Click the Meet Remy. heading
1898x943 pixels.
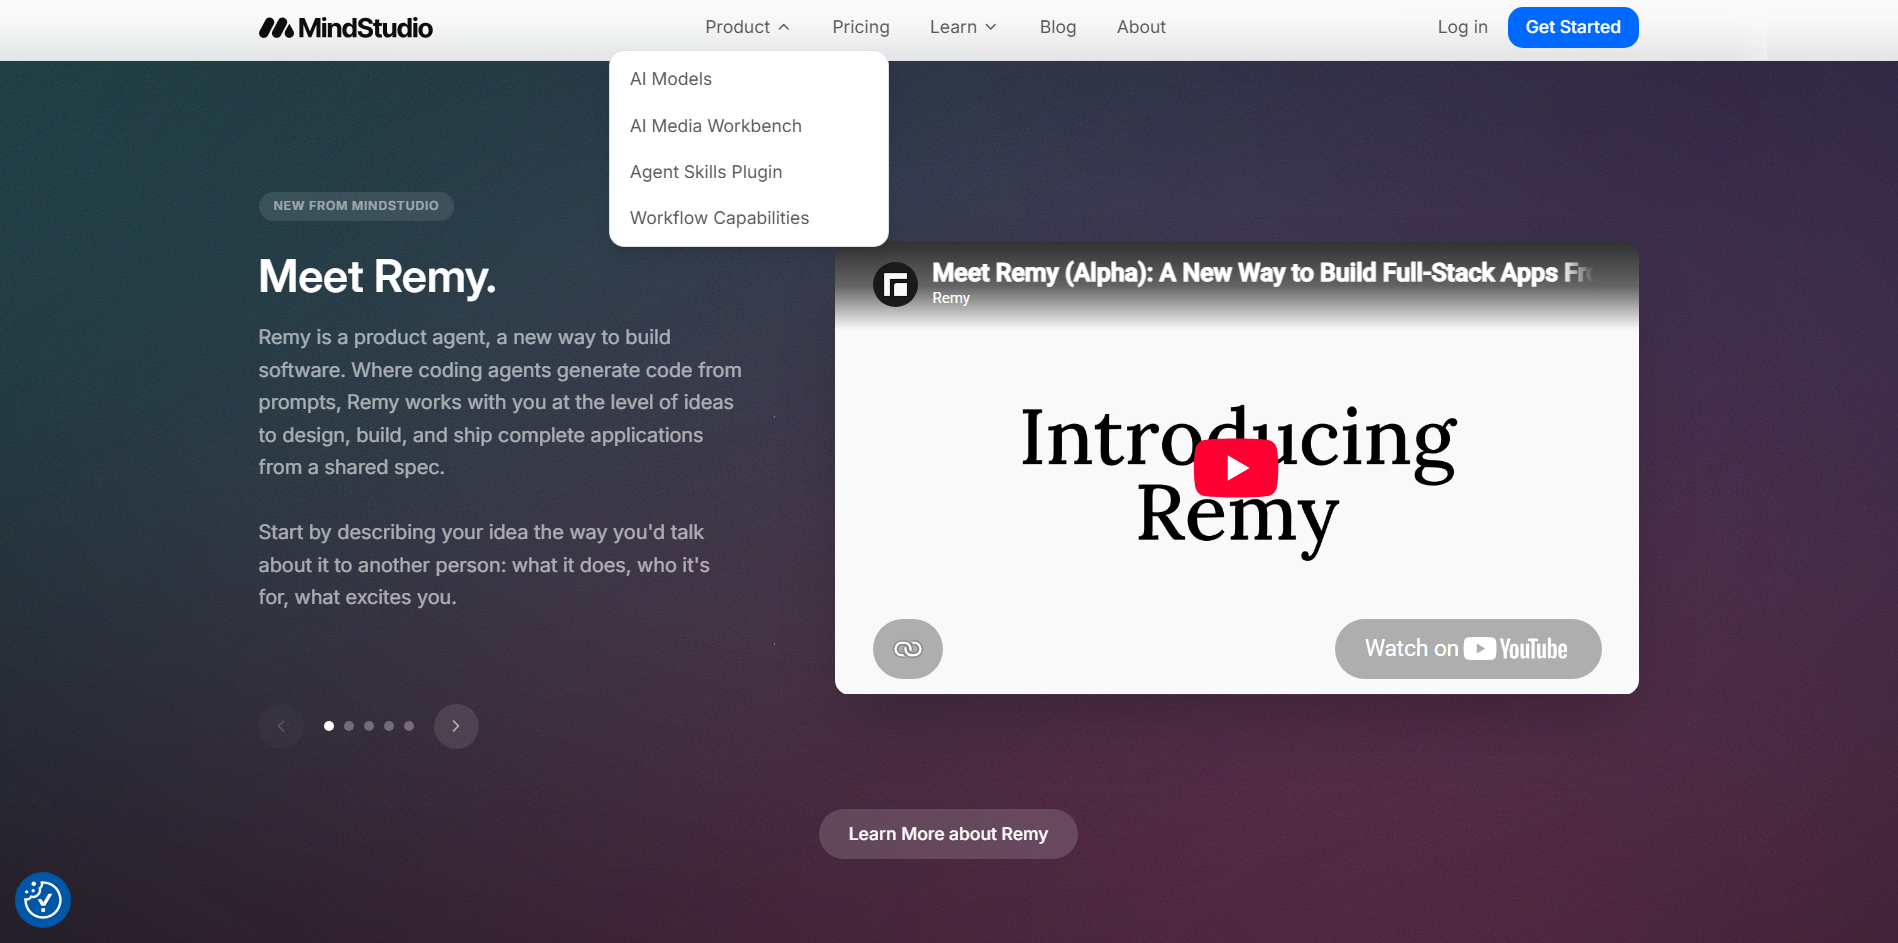pos(377,276)
